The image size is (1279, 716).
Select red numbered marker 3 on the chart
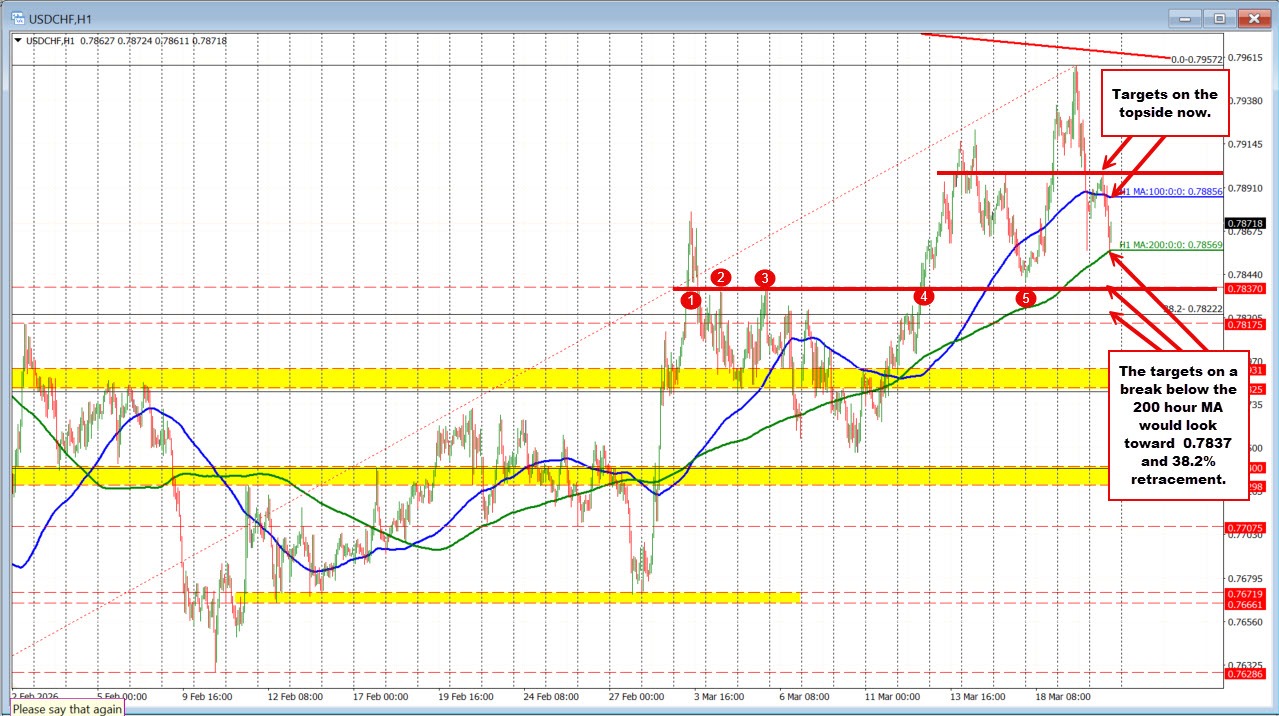point(764,279)
